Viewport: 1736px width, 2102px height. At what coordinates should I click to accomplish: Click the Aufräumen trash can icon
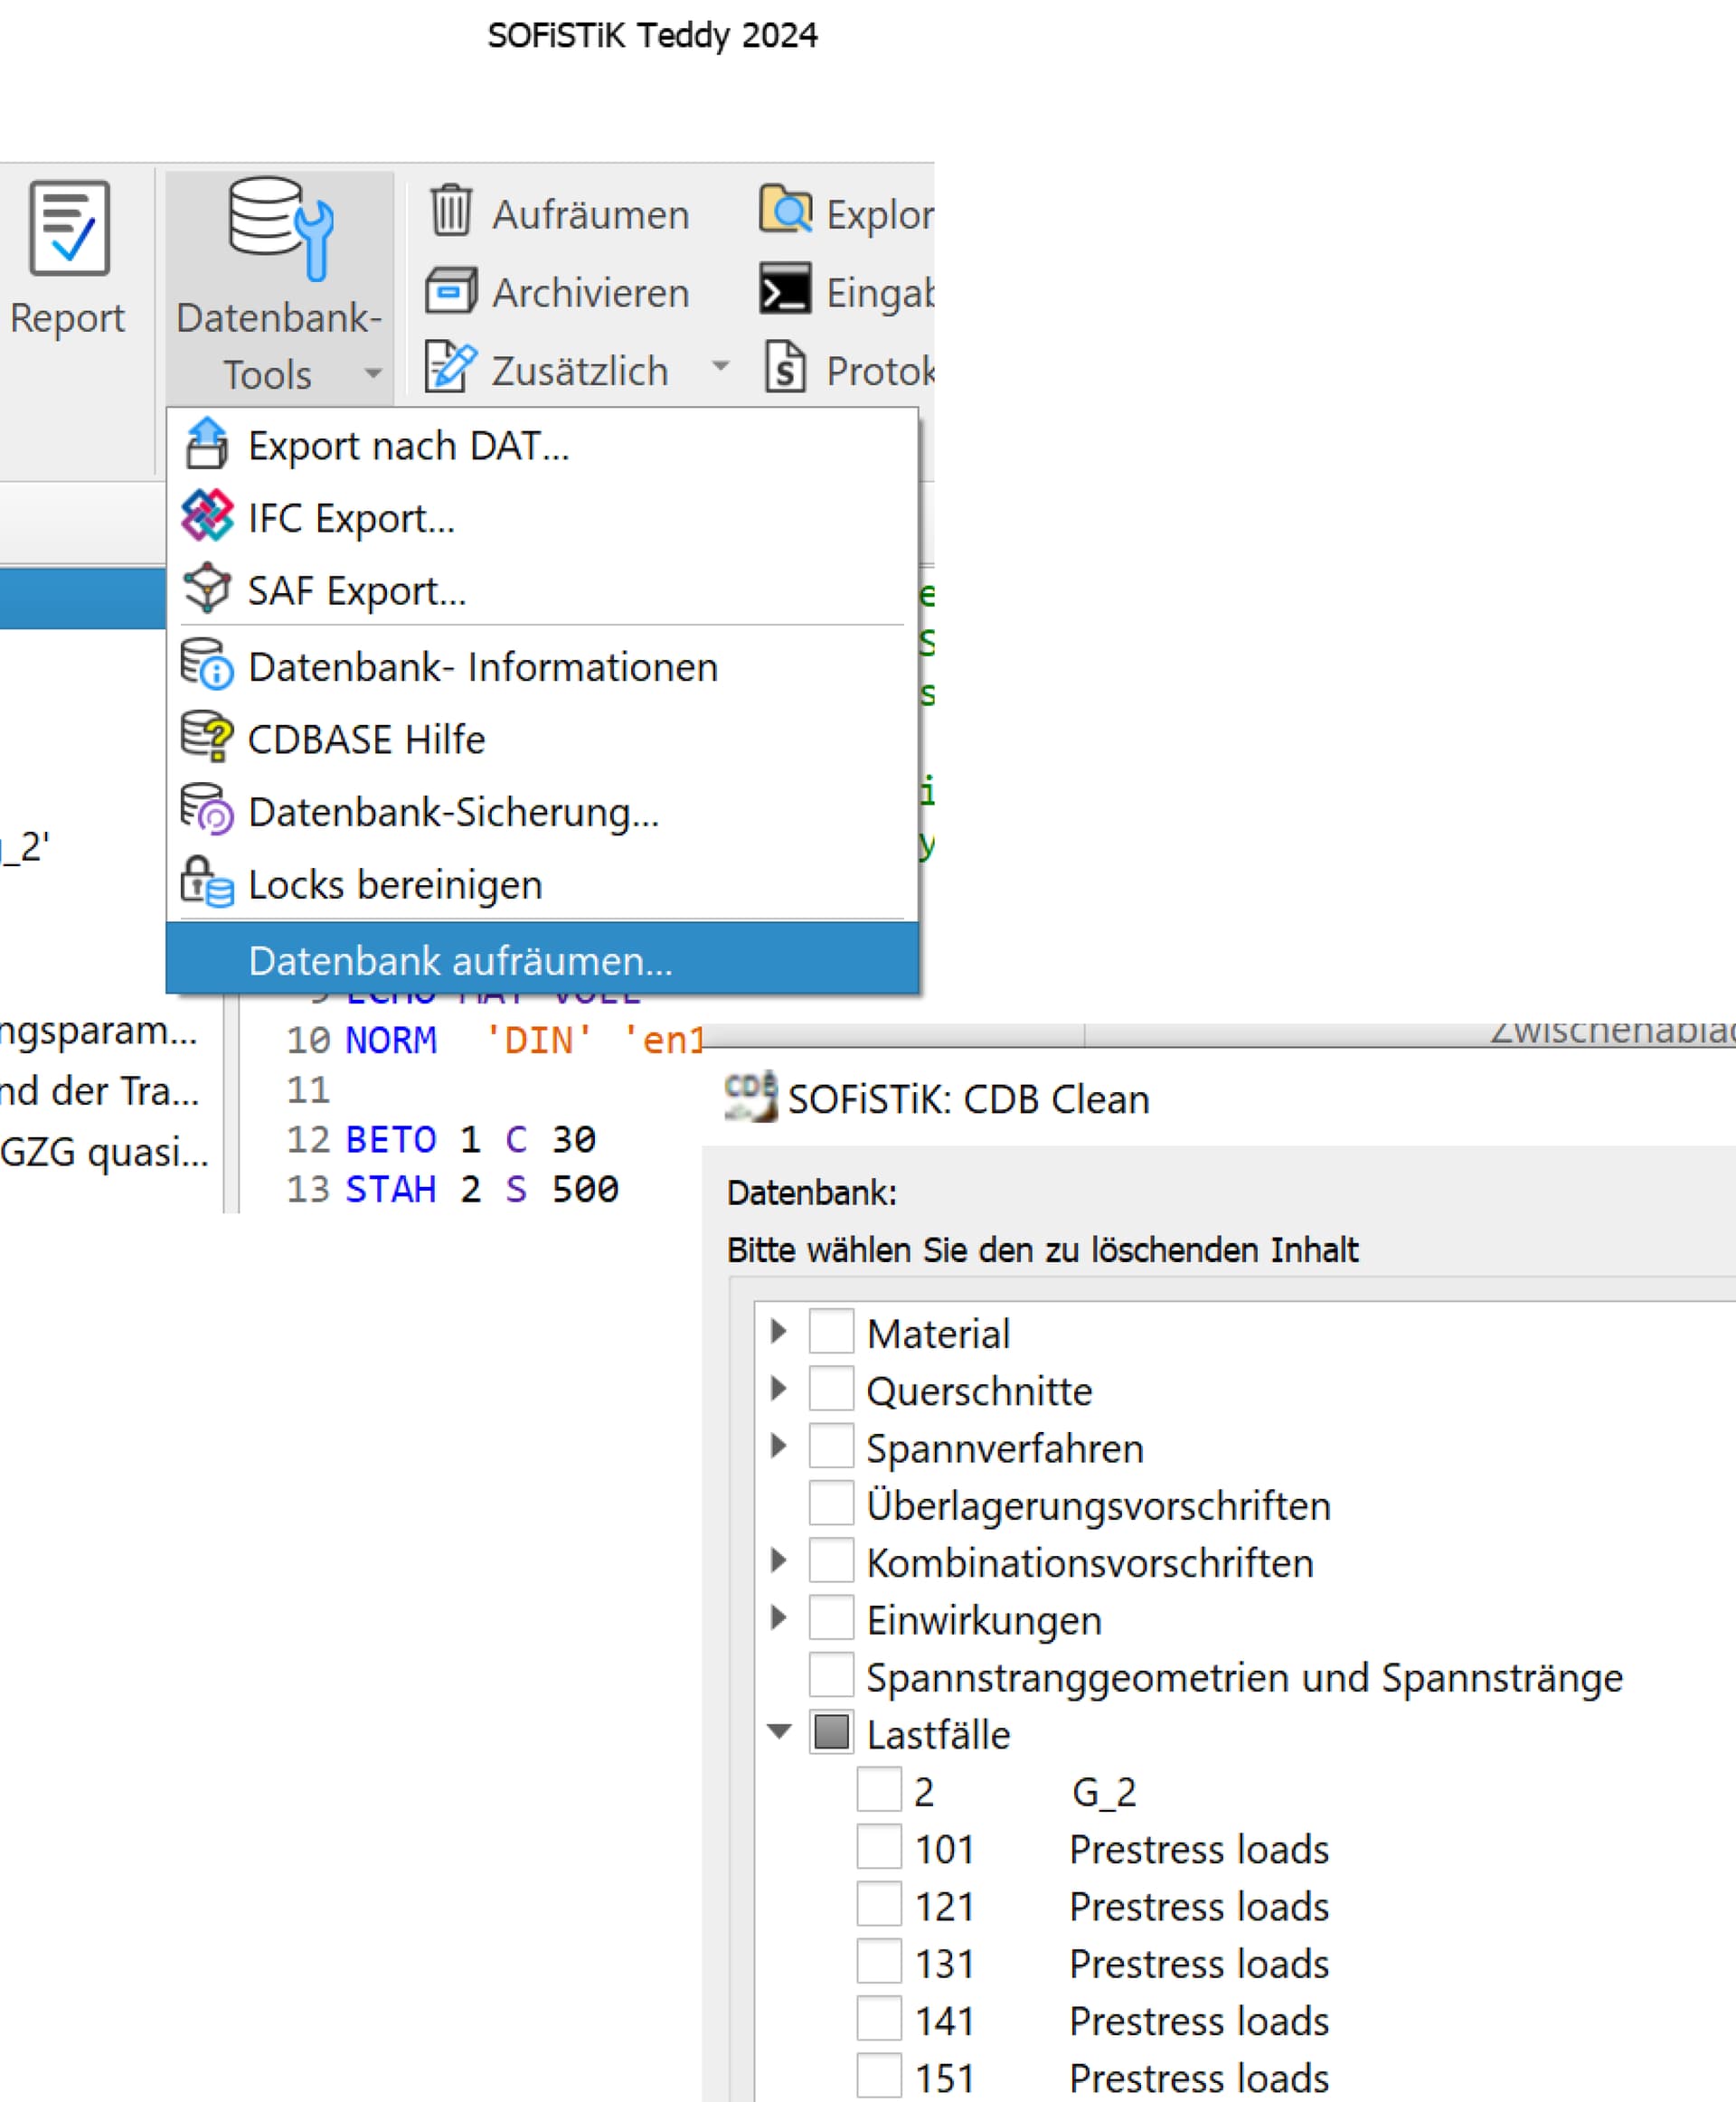point(451,211)
